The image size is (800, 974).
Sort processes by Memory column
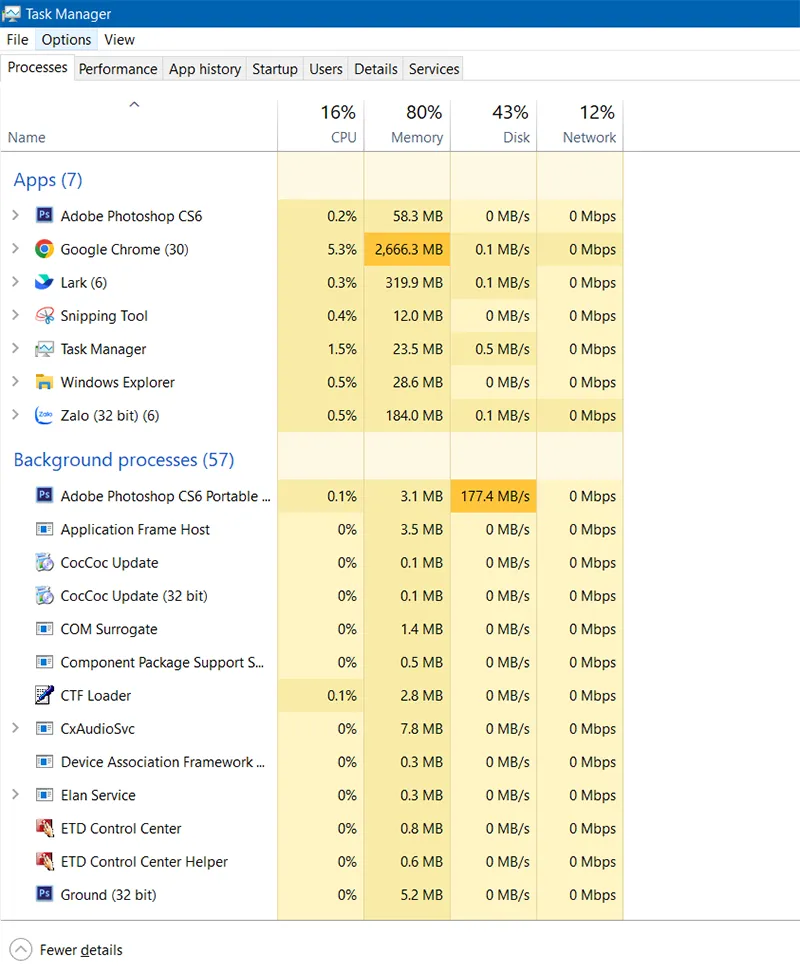click(407, 125)
